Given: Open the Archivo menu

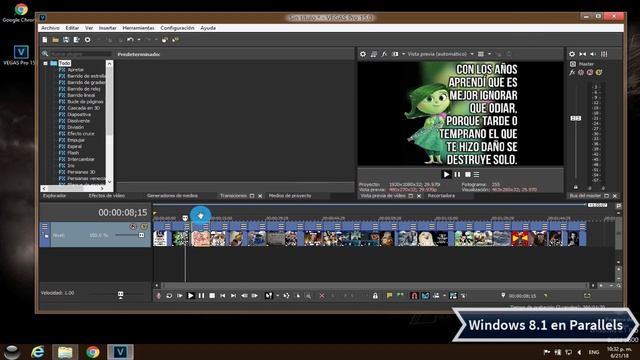Looking at the screenshot, I should tap(50, 28).
